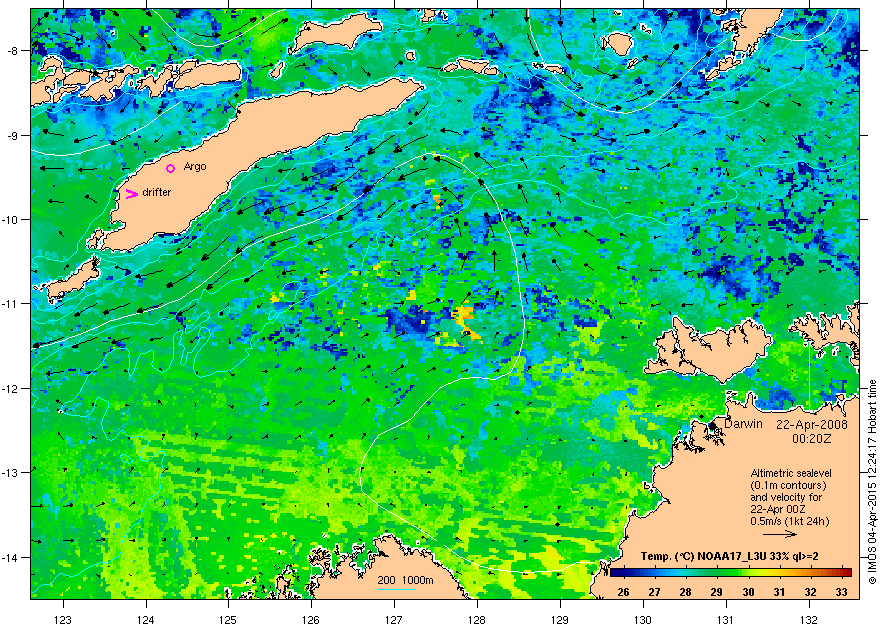Click latitude axis label '-14'

pyautogui.click(x=11, y=558)
